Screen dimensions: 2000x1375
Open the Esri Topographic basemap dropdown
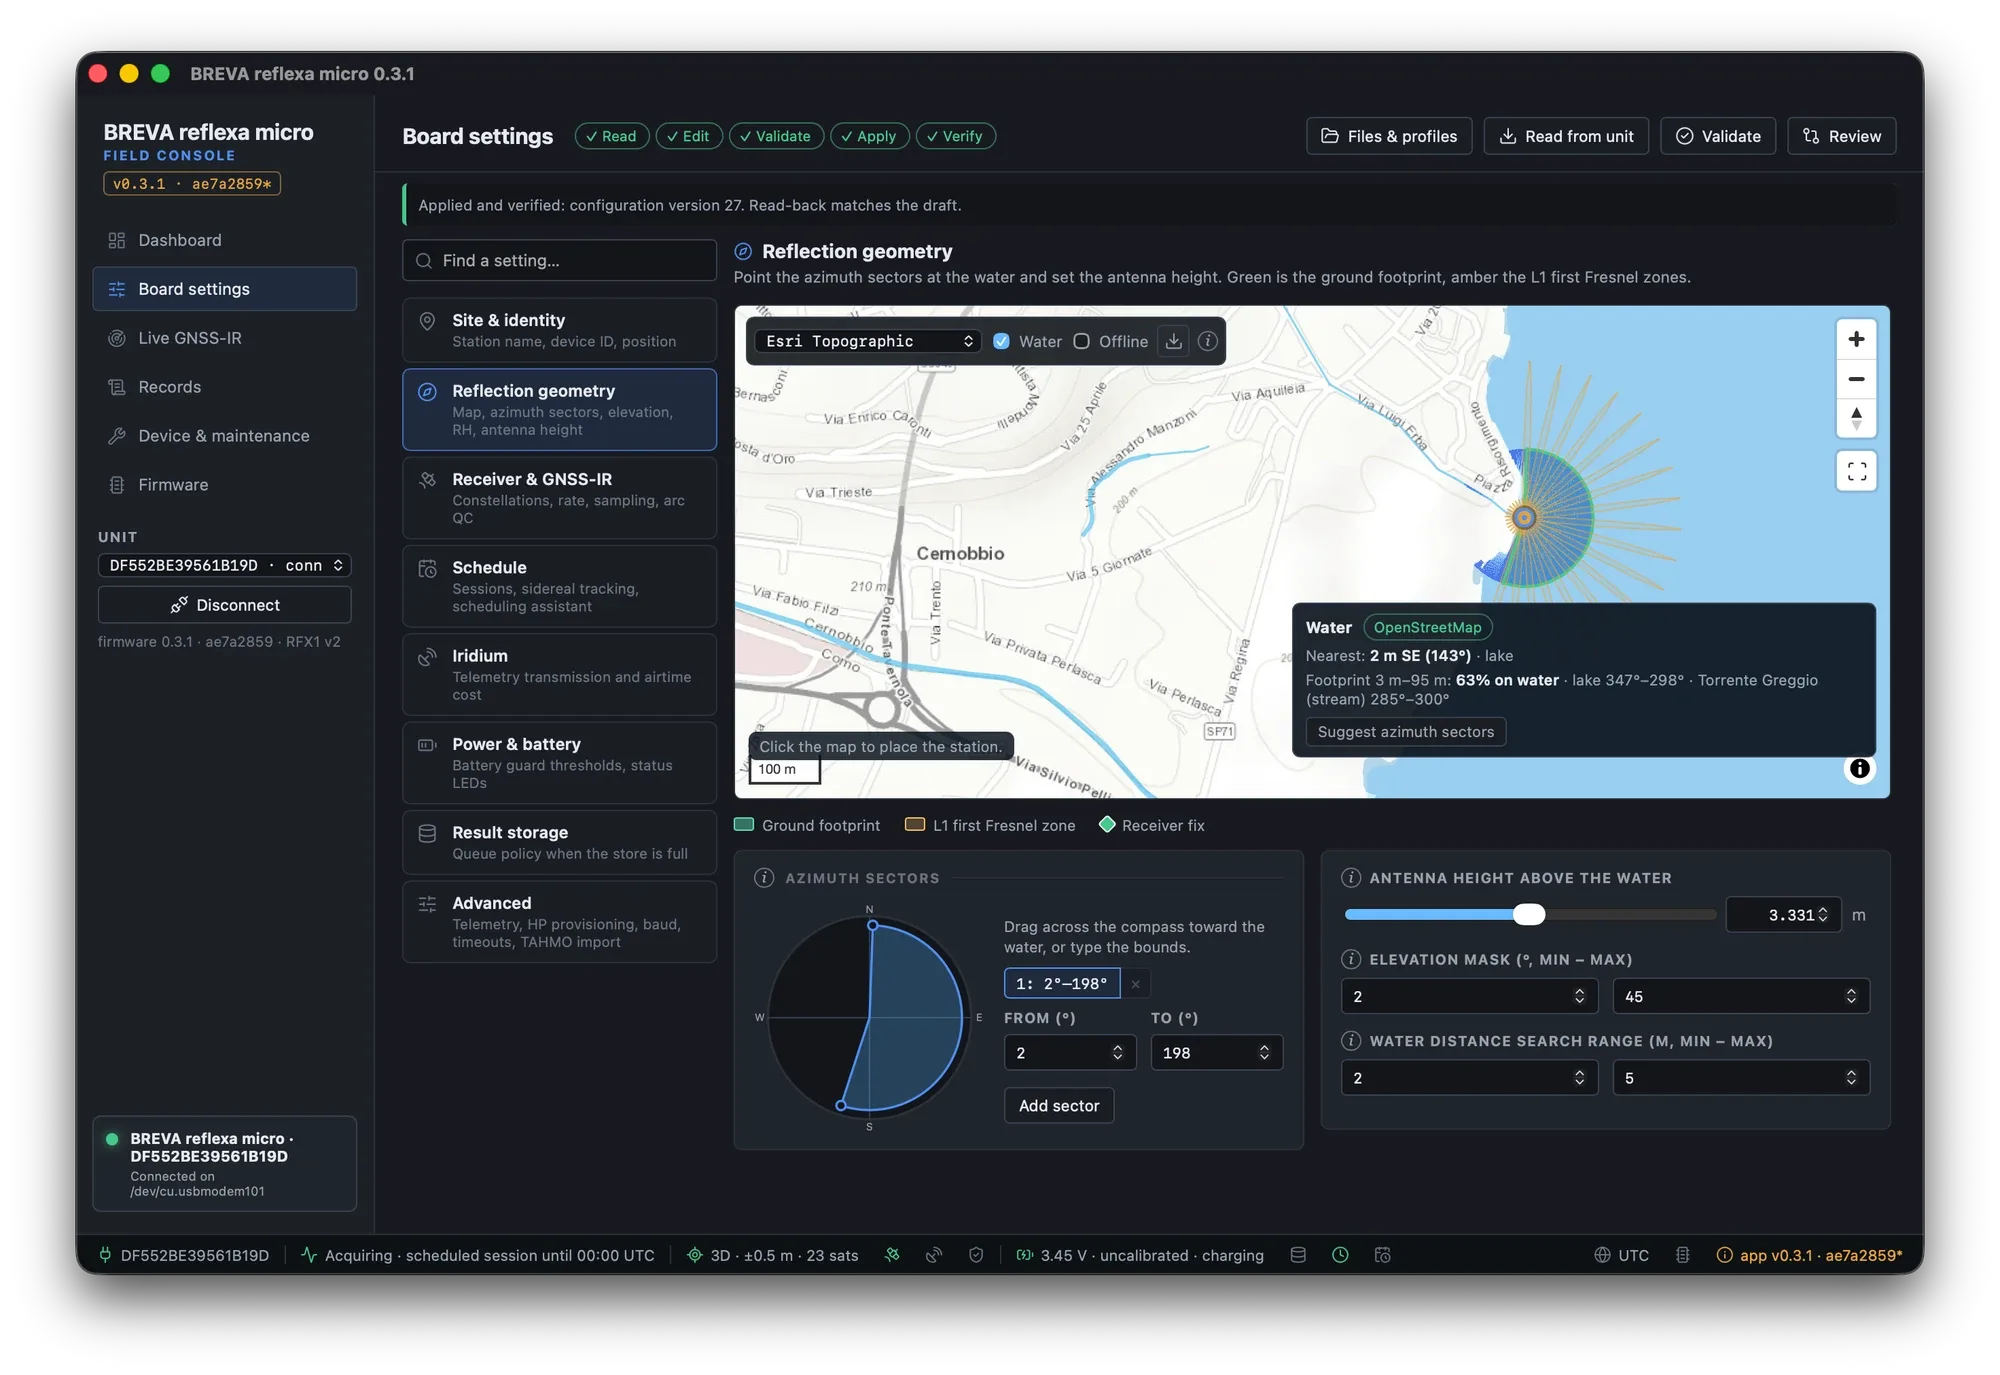tap(868, 341)
